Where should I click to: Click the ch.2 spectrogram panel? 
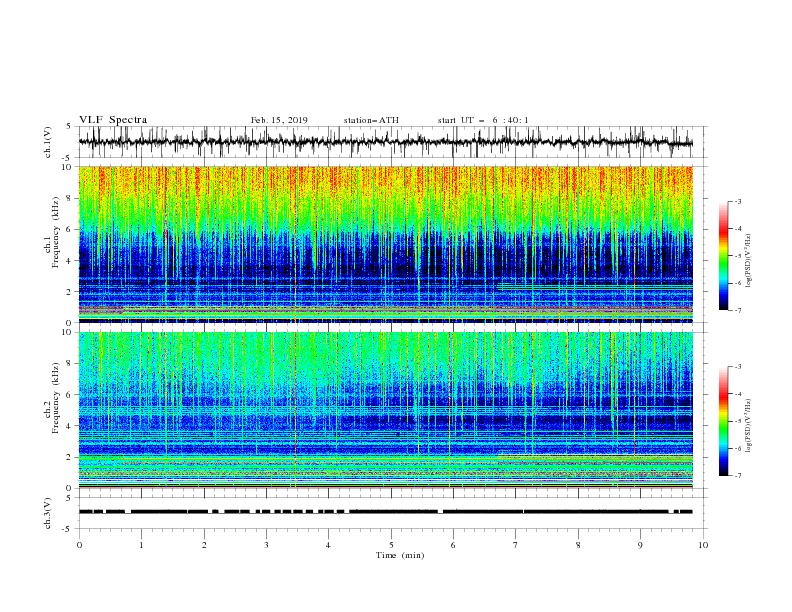point(386,410)
